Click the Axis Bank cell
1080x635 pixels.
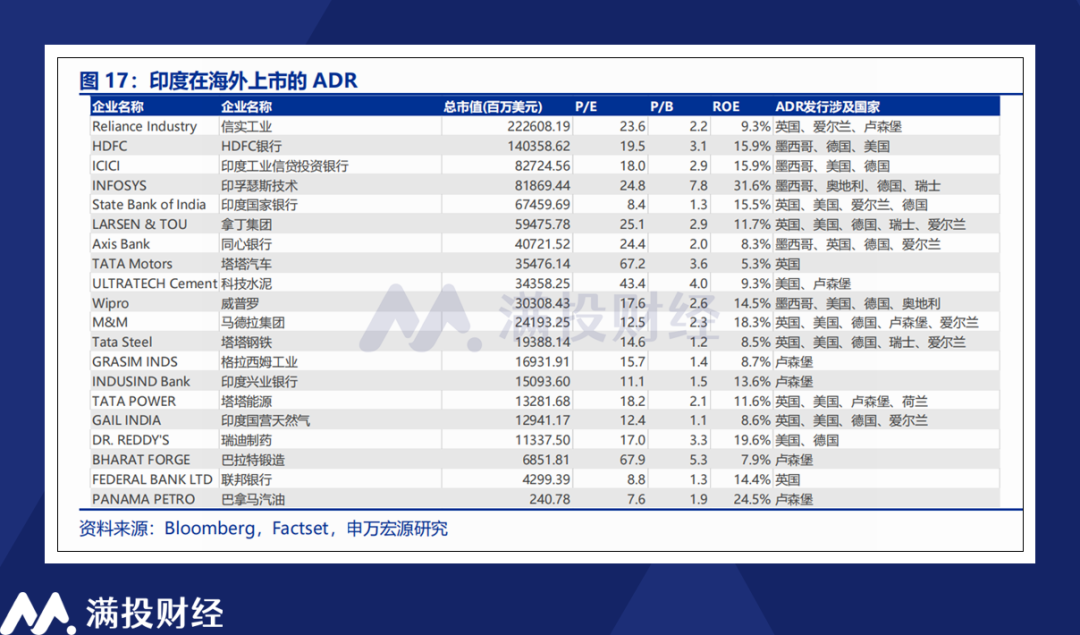[x=121, y=244]
